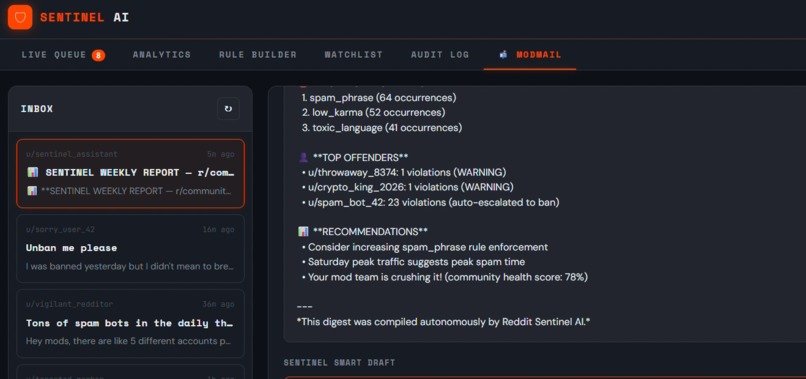Click the Modmail tab mailbox icon
806x379 pixels.
503,55
